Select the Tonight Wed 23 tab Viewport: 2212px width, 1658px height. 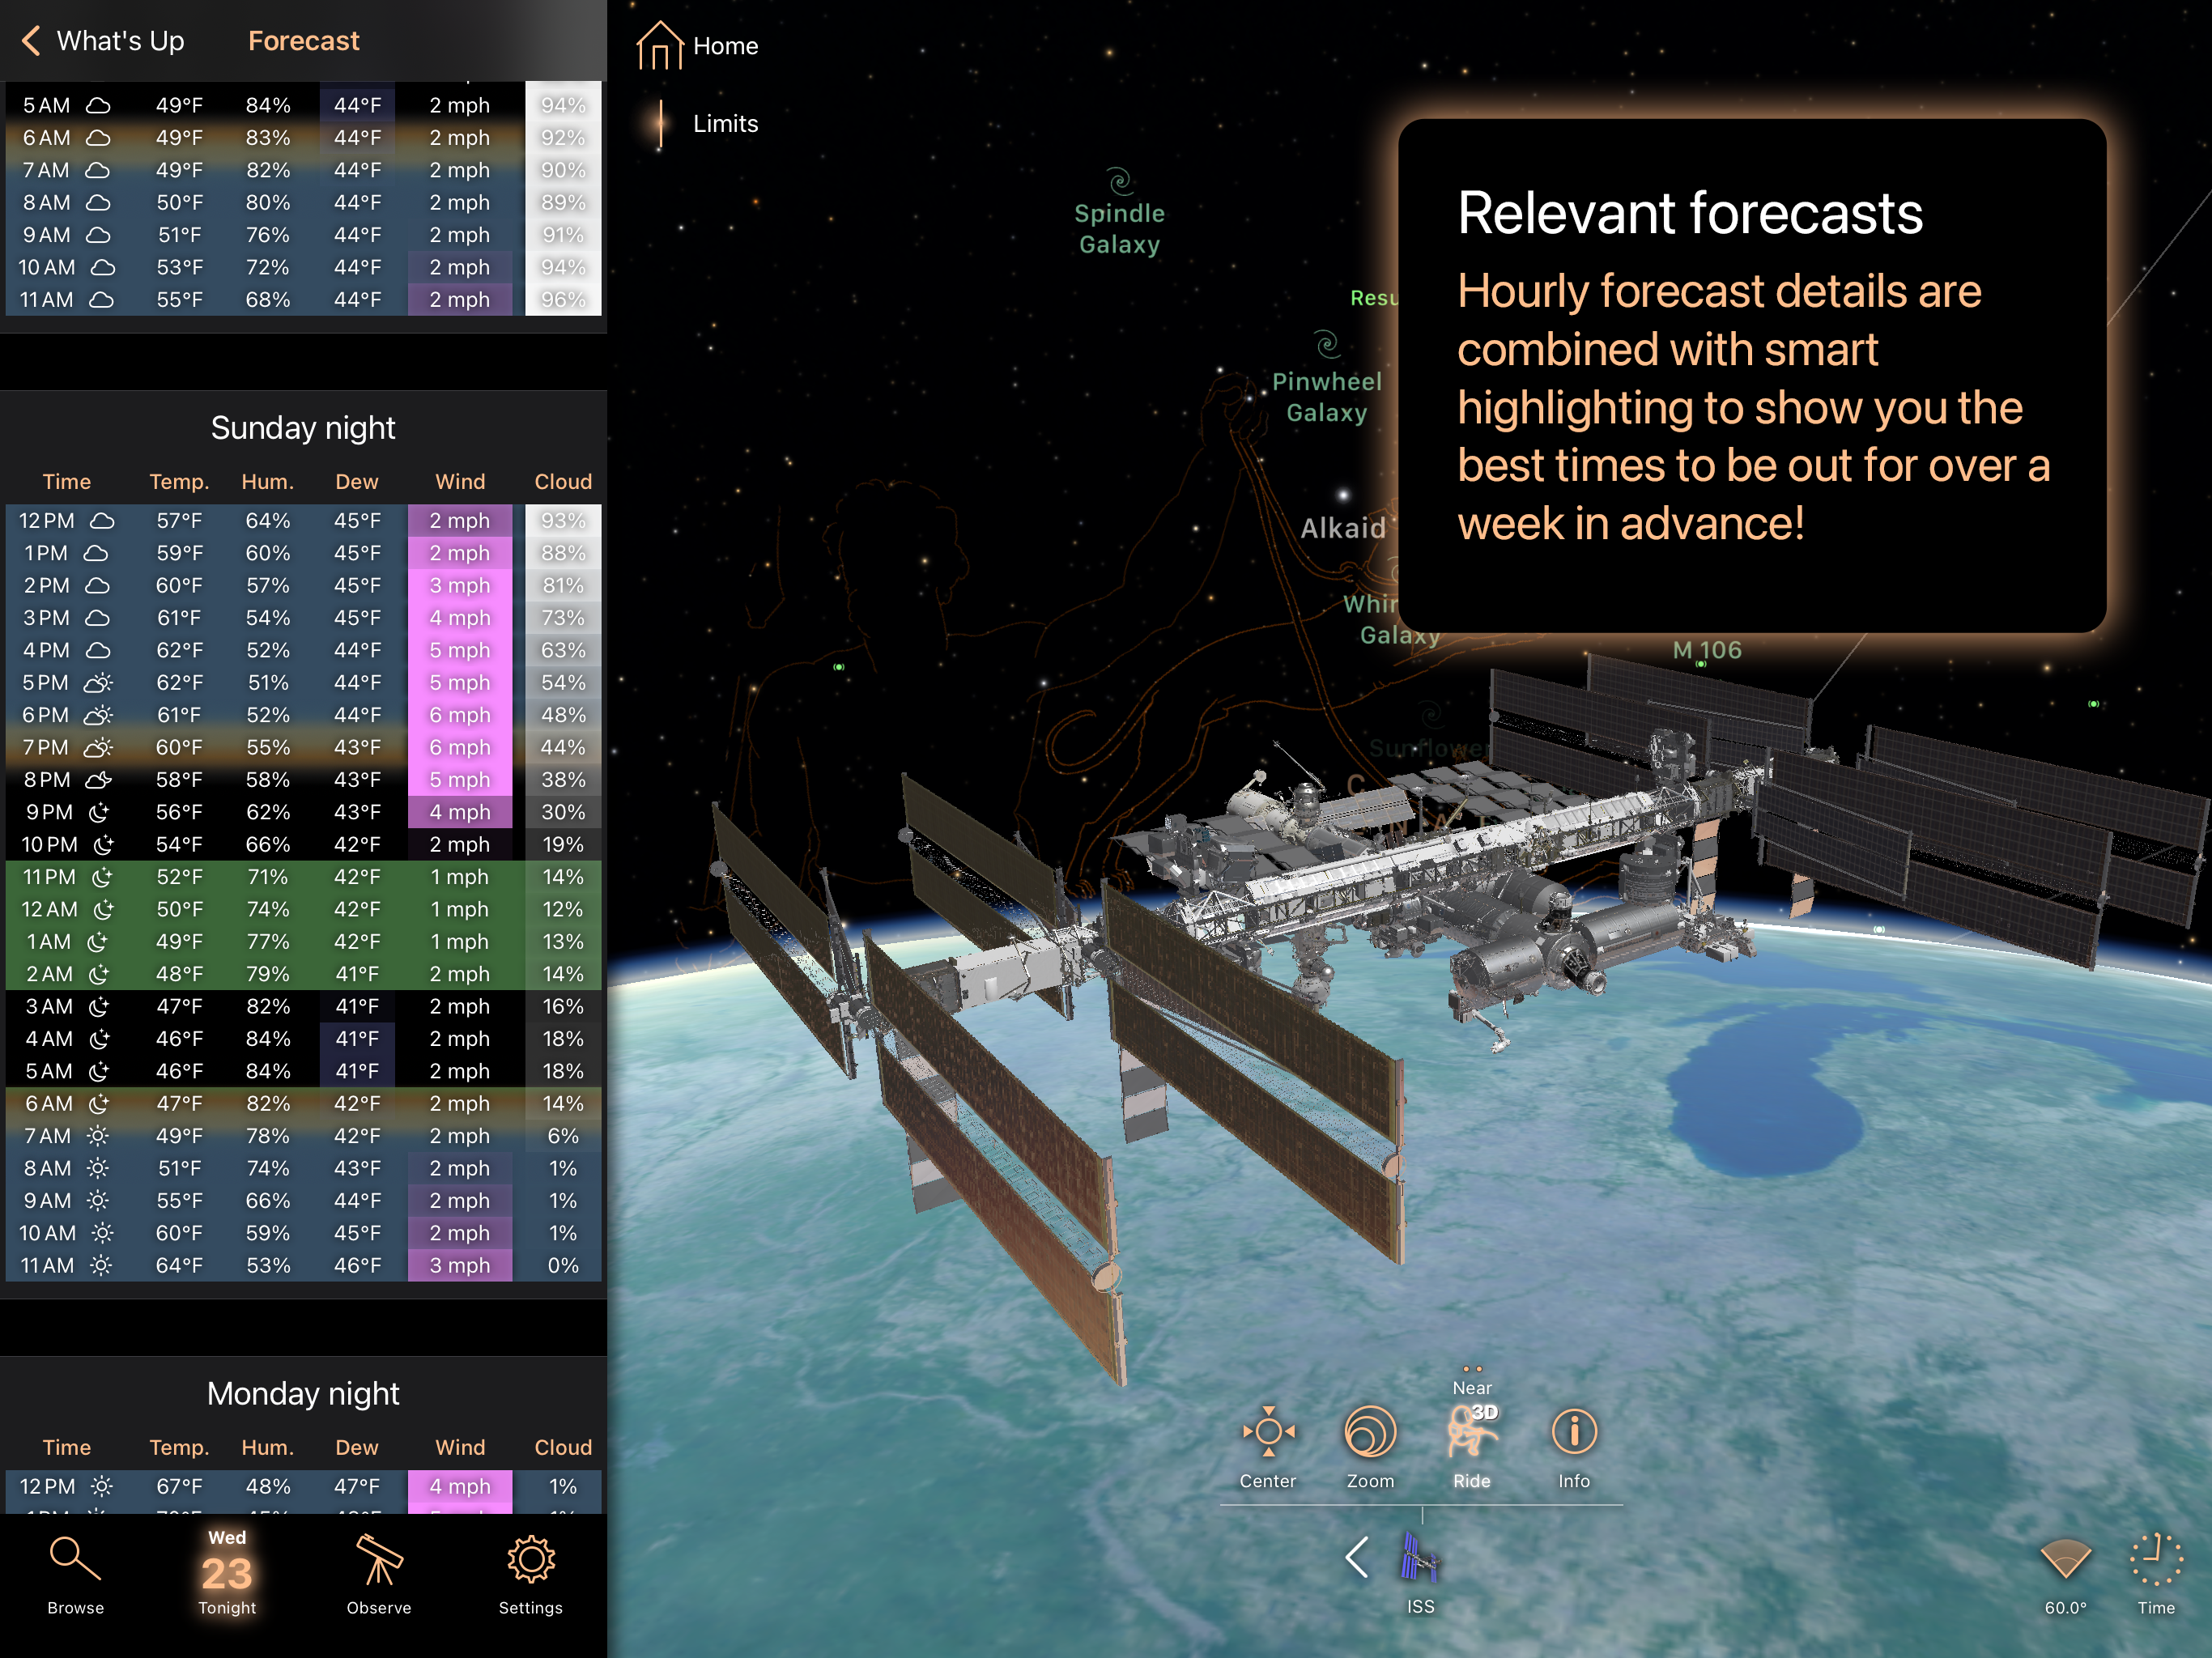click(x=227, y=1572)
